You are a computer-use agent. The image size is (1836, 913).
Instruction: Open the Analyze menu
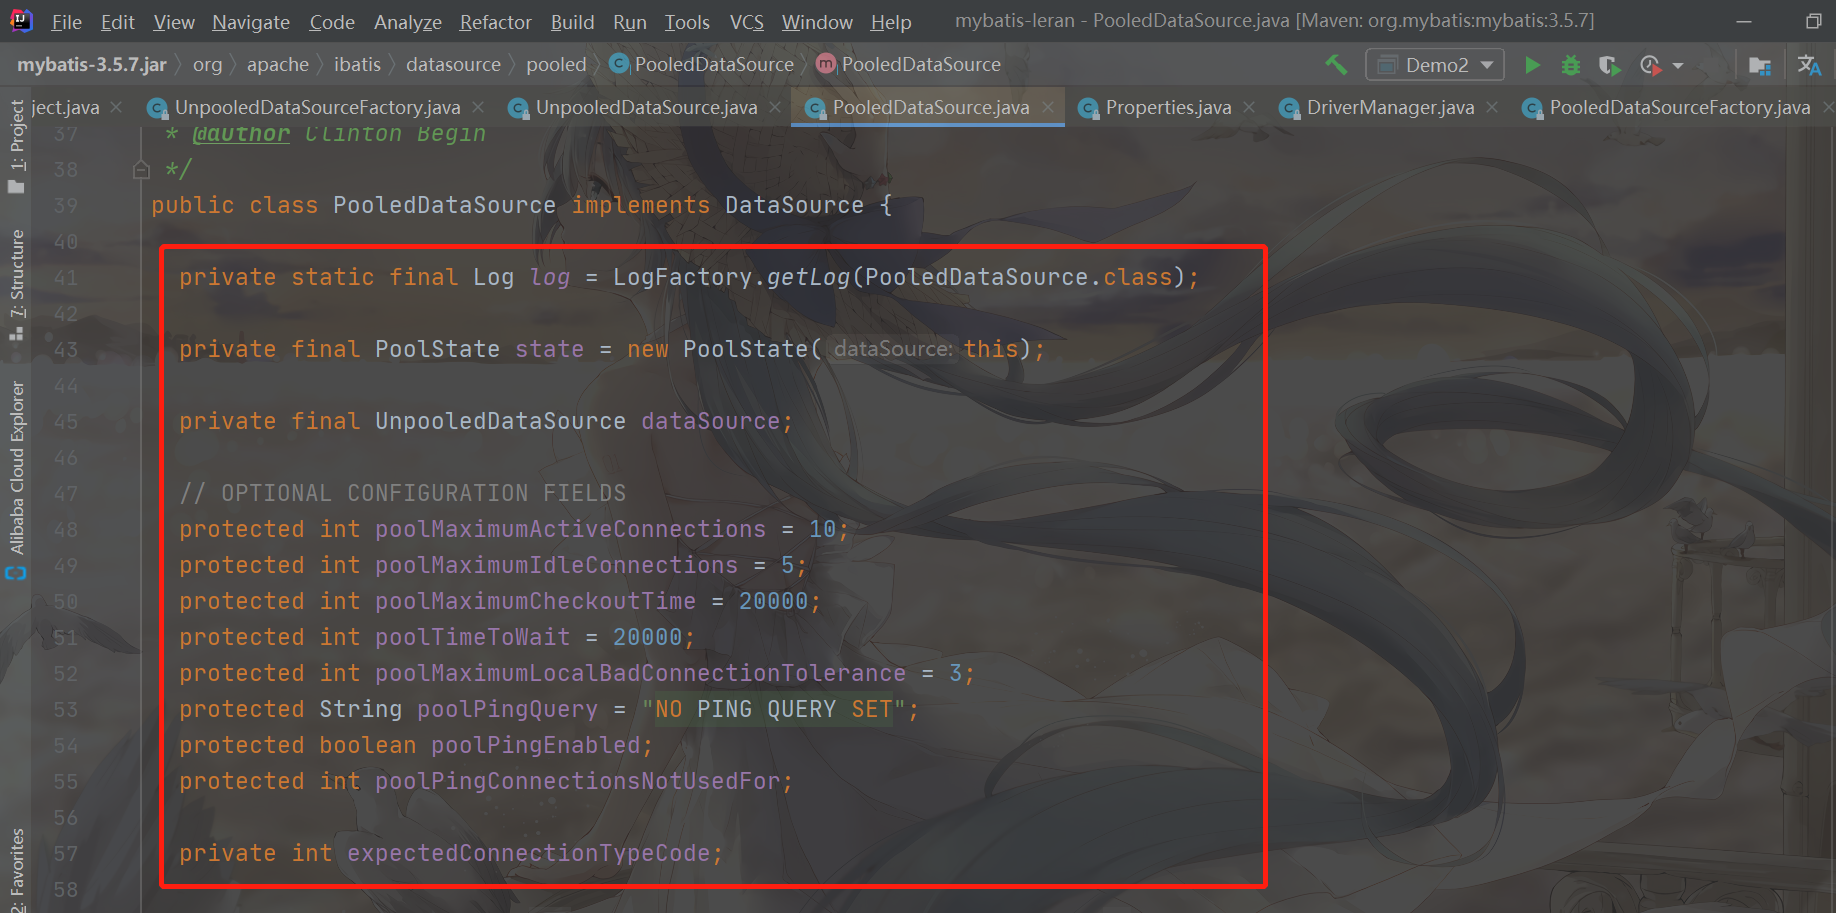[408, 22]
